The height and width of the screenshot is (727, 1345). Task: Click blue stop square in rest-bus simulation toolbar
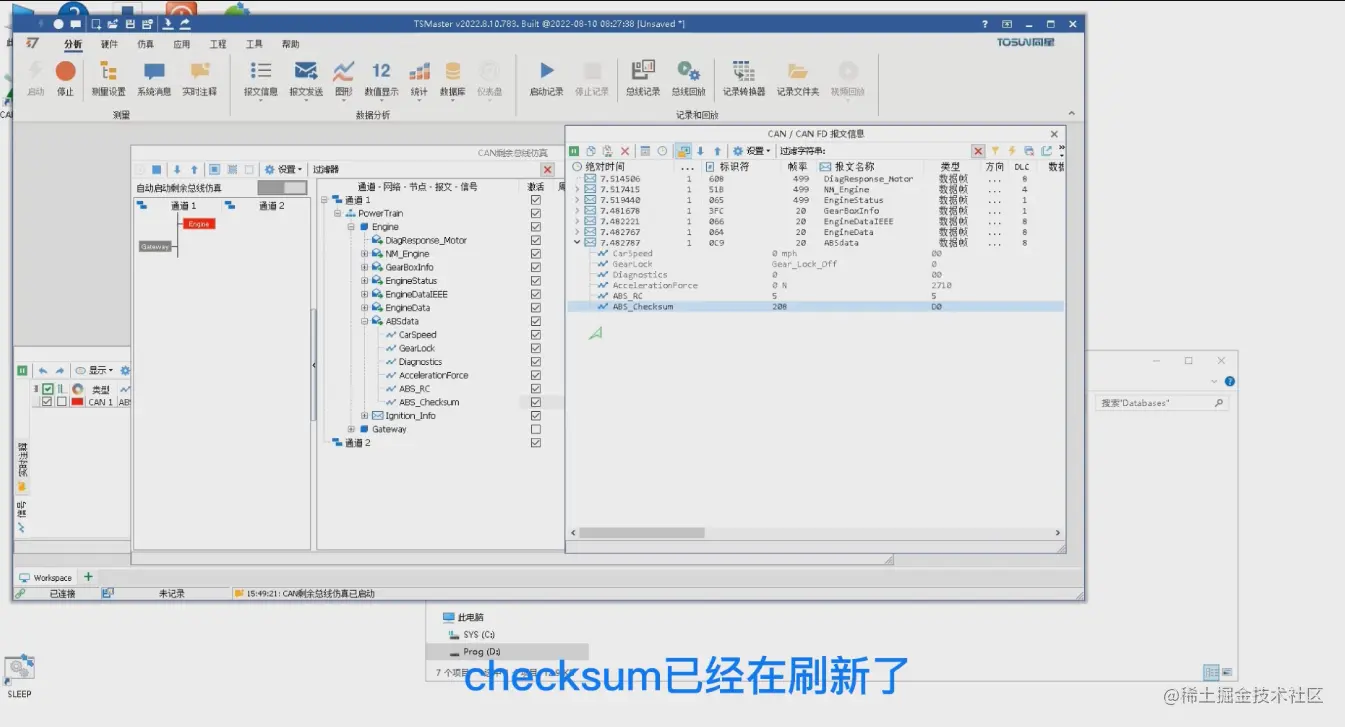157,169
